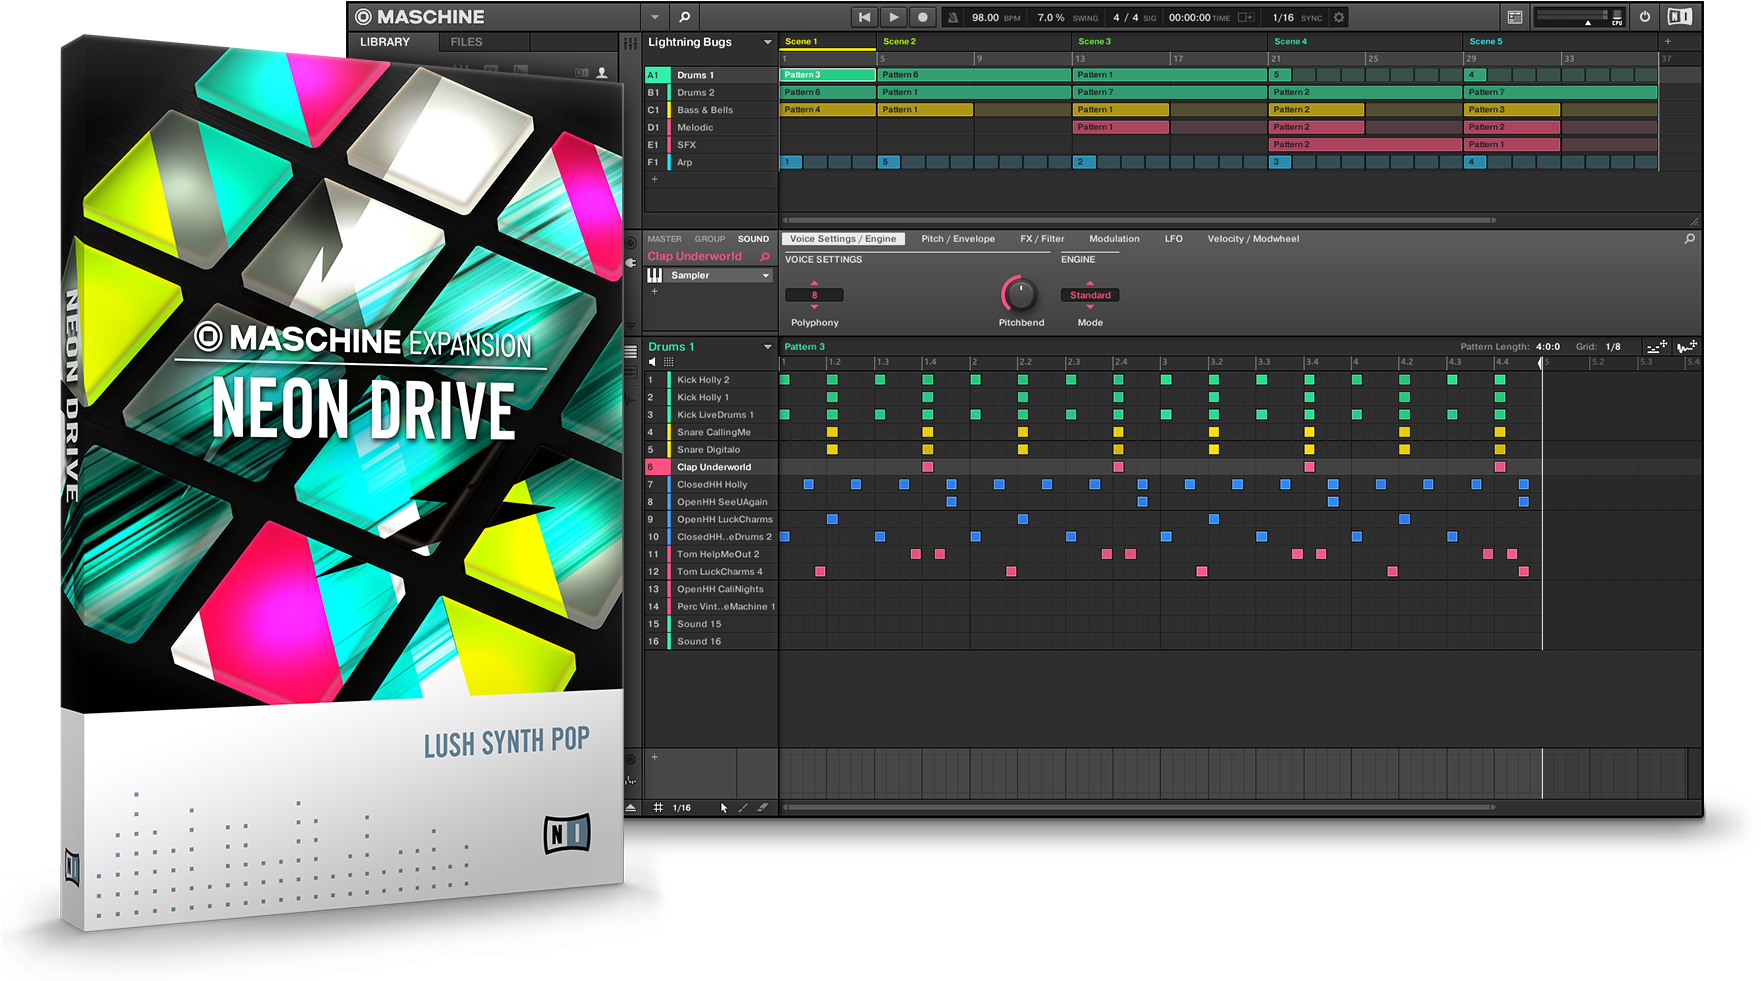Click the Maschine logo in the header
The height and width of the screenshot is (981, 1761).
tap(420, 17)
